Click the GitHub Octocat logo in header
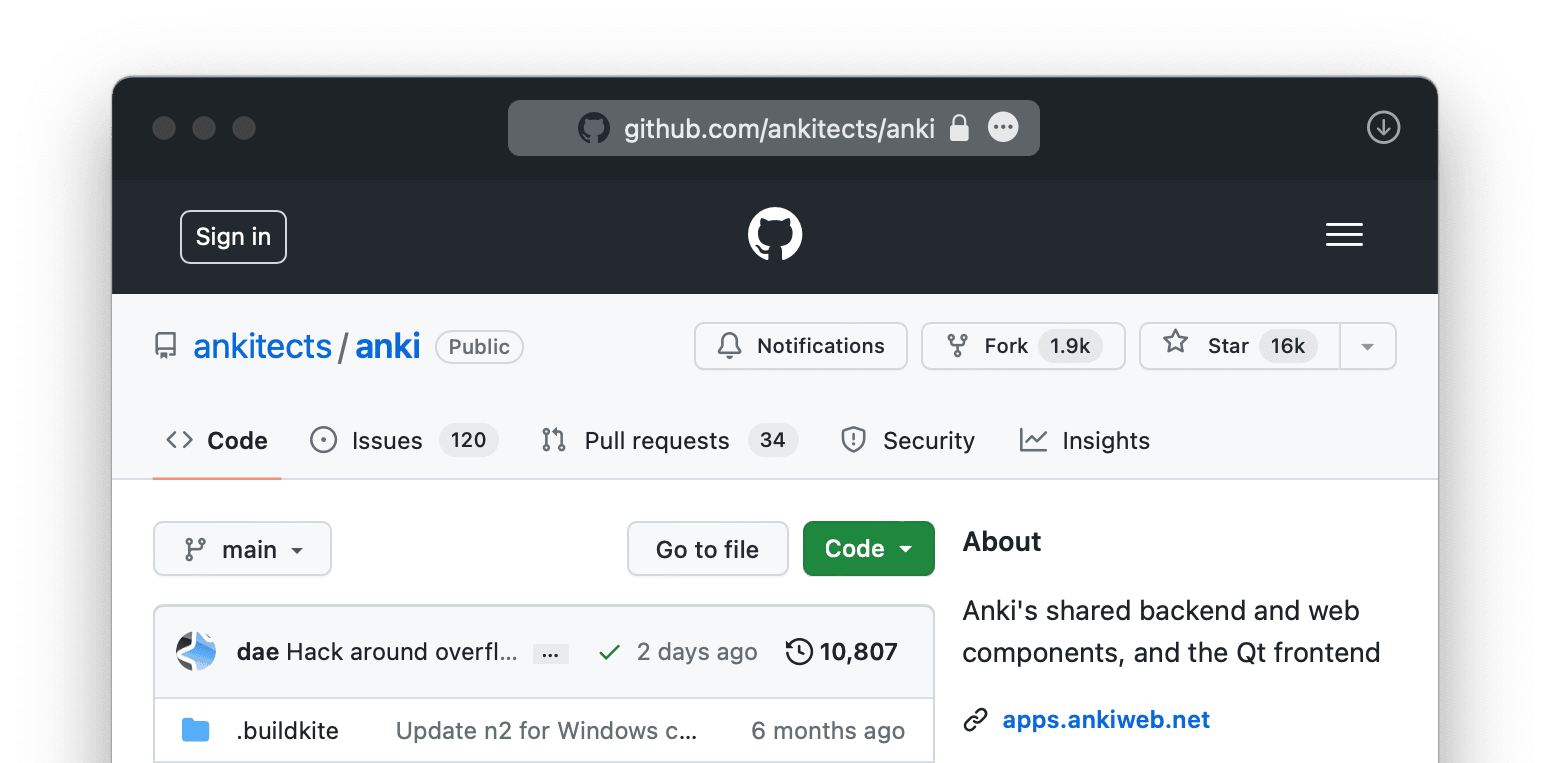This screenshot has width=1550, height=763. coord(775,235)
